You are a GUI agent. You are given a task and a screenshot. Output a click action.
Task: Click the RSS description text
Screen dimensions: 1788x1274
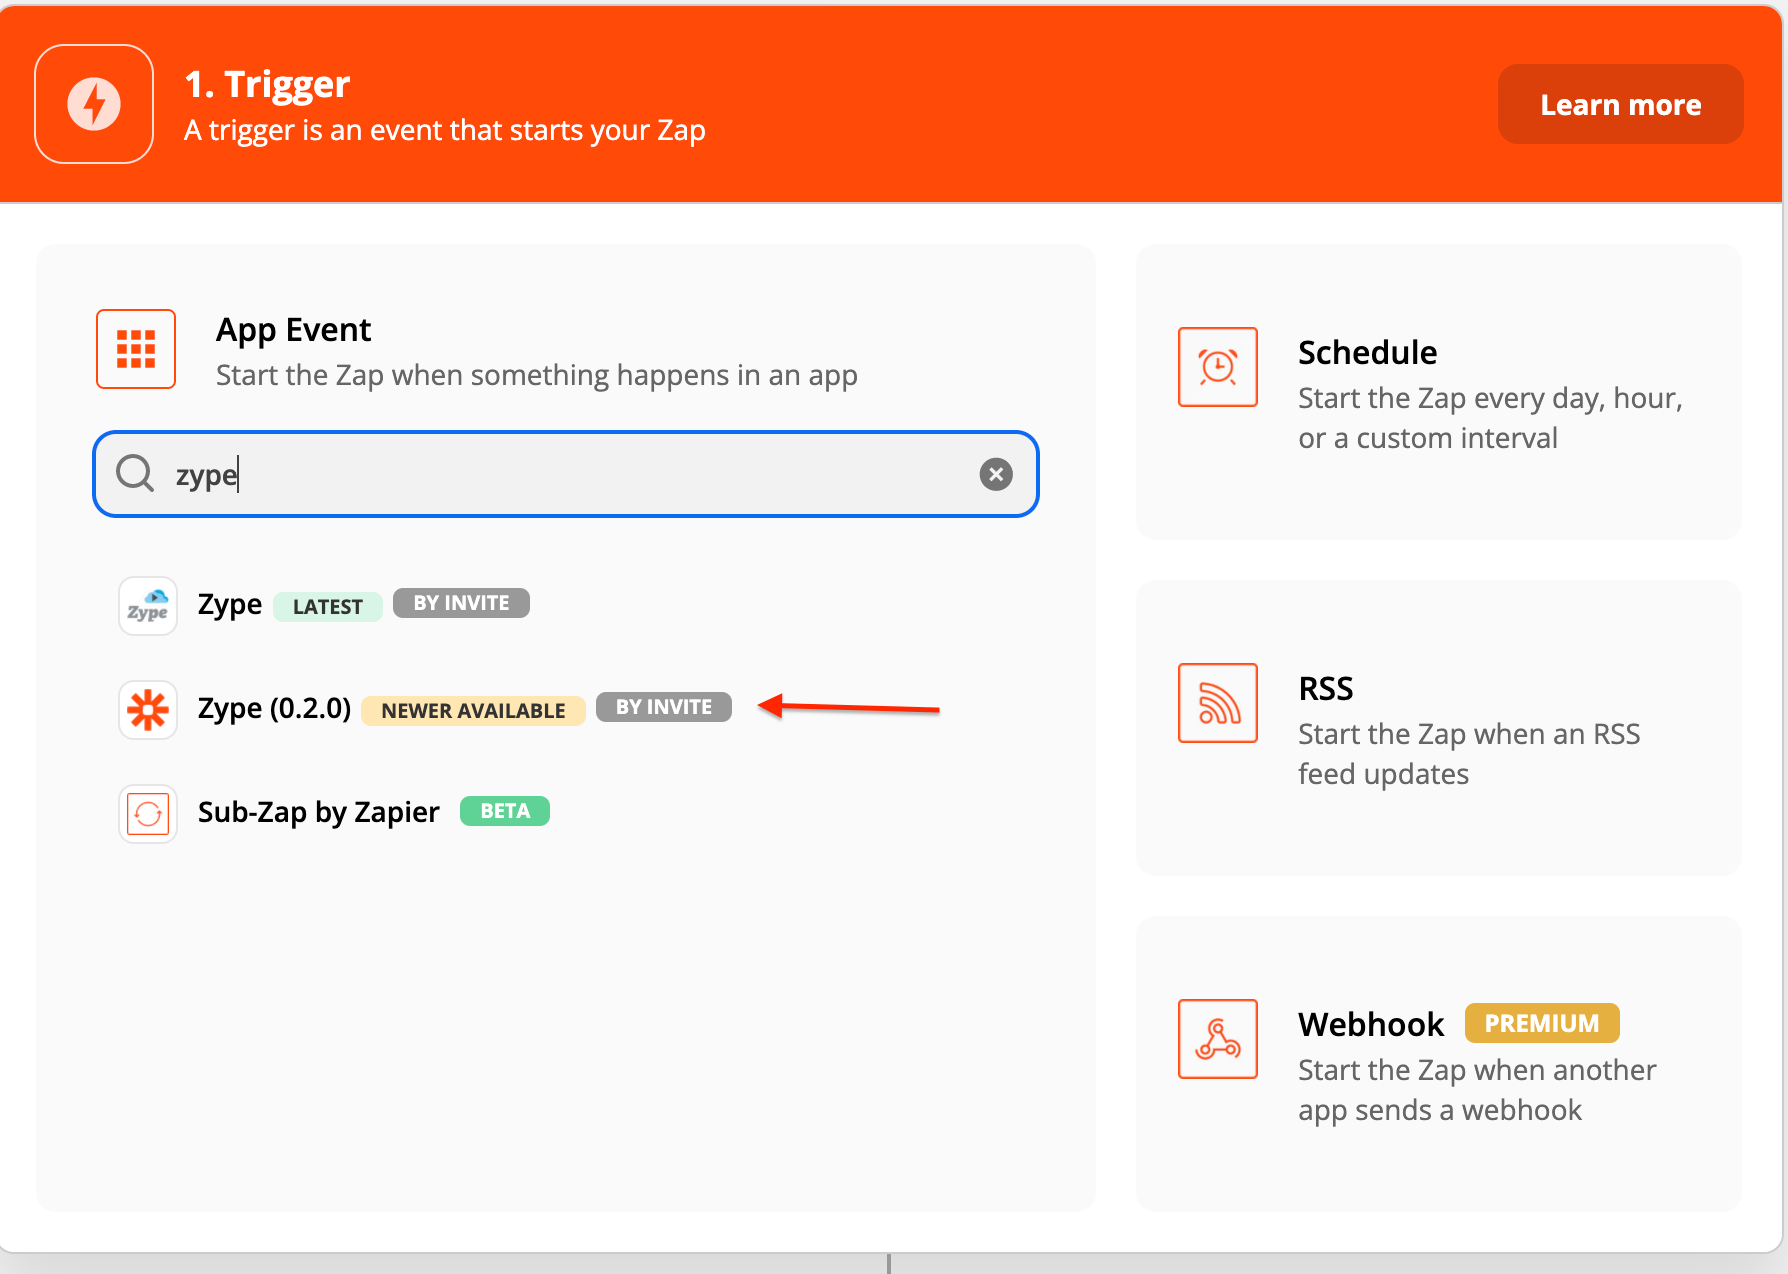[1469, 754]
